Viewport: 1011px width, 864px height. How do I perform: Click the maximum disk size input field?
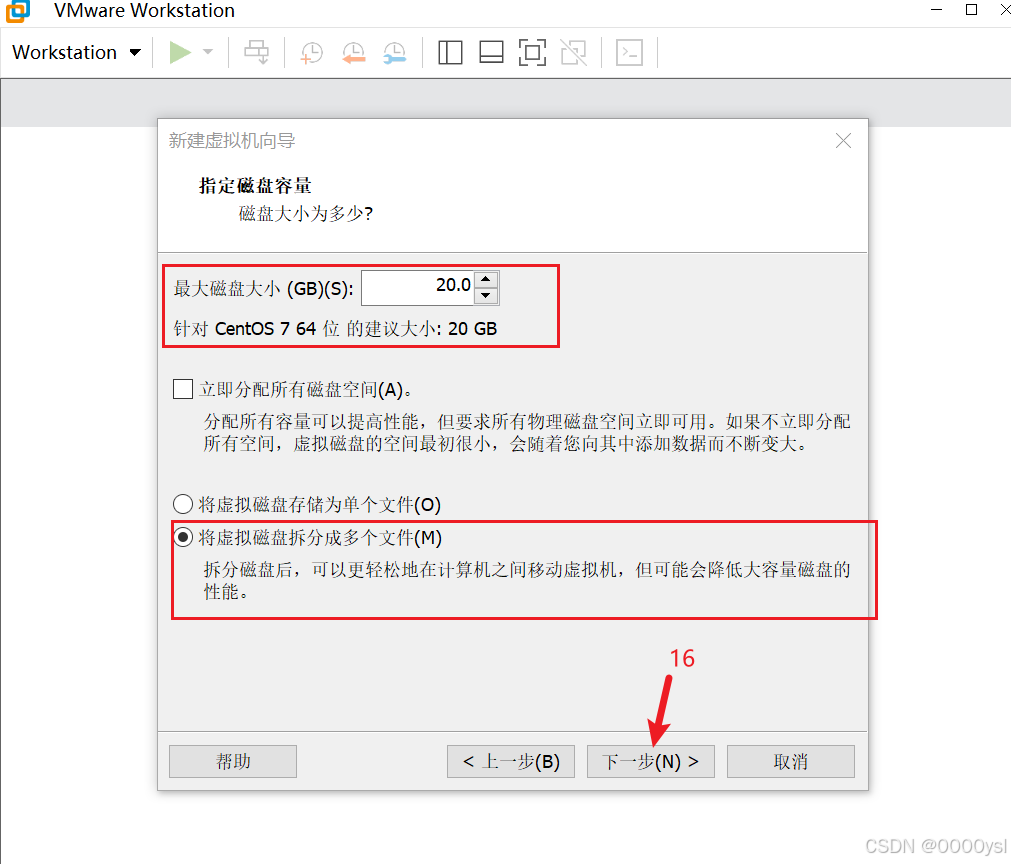pos(418,288)
